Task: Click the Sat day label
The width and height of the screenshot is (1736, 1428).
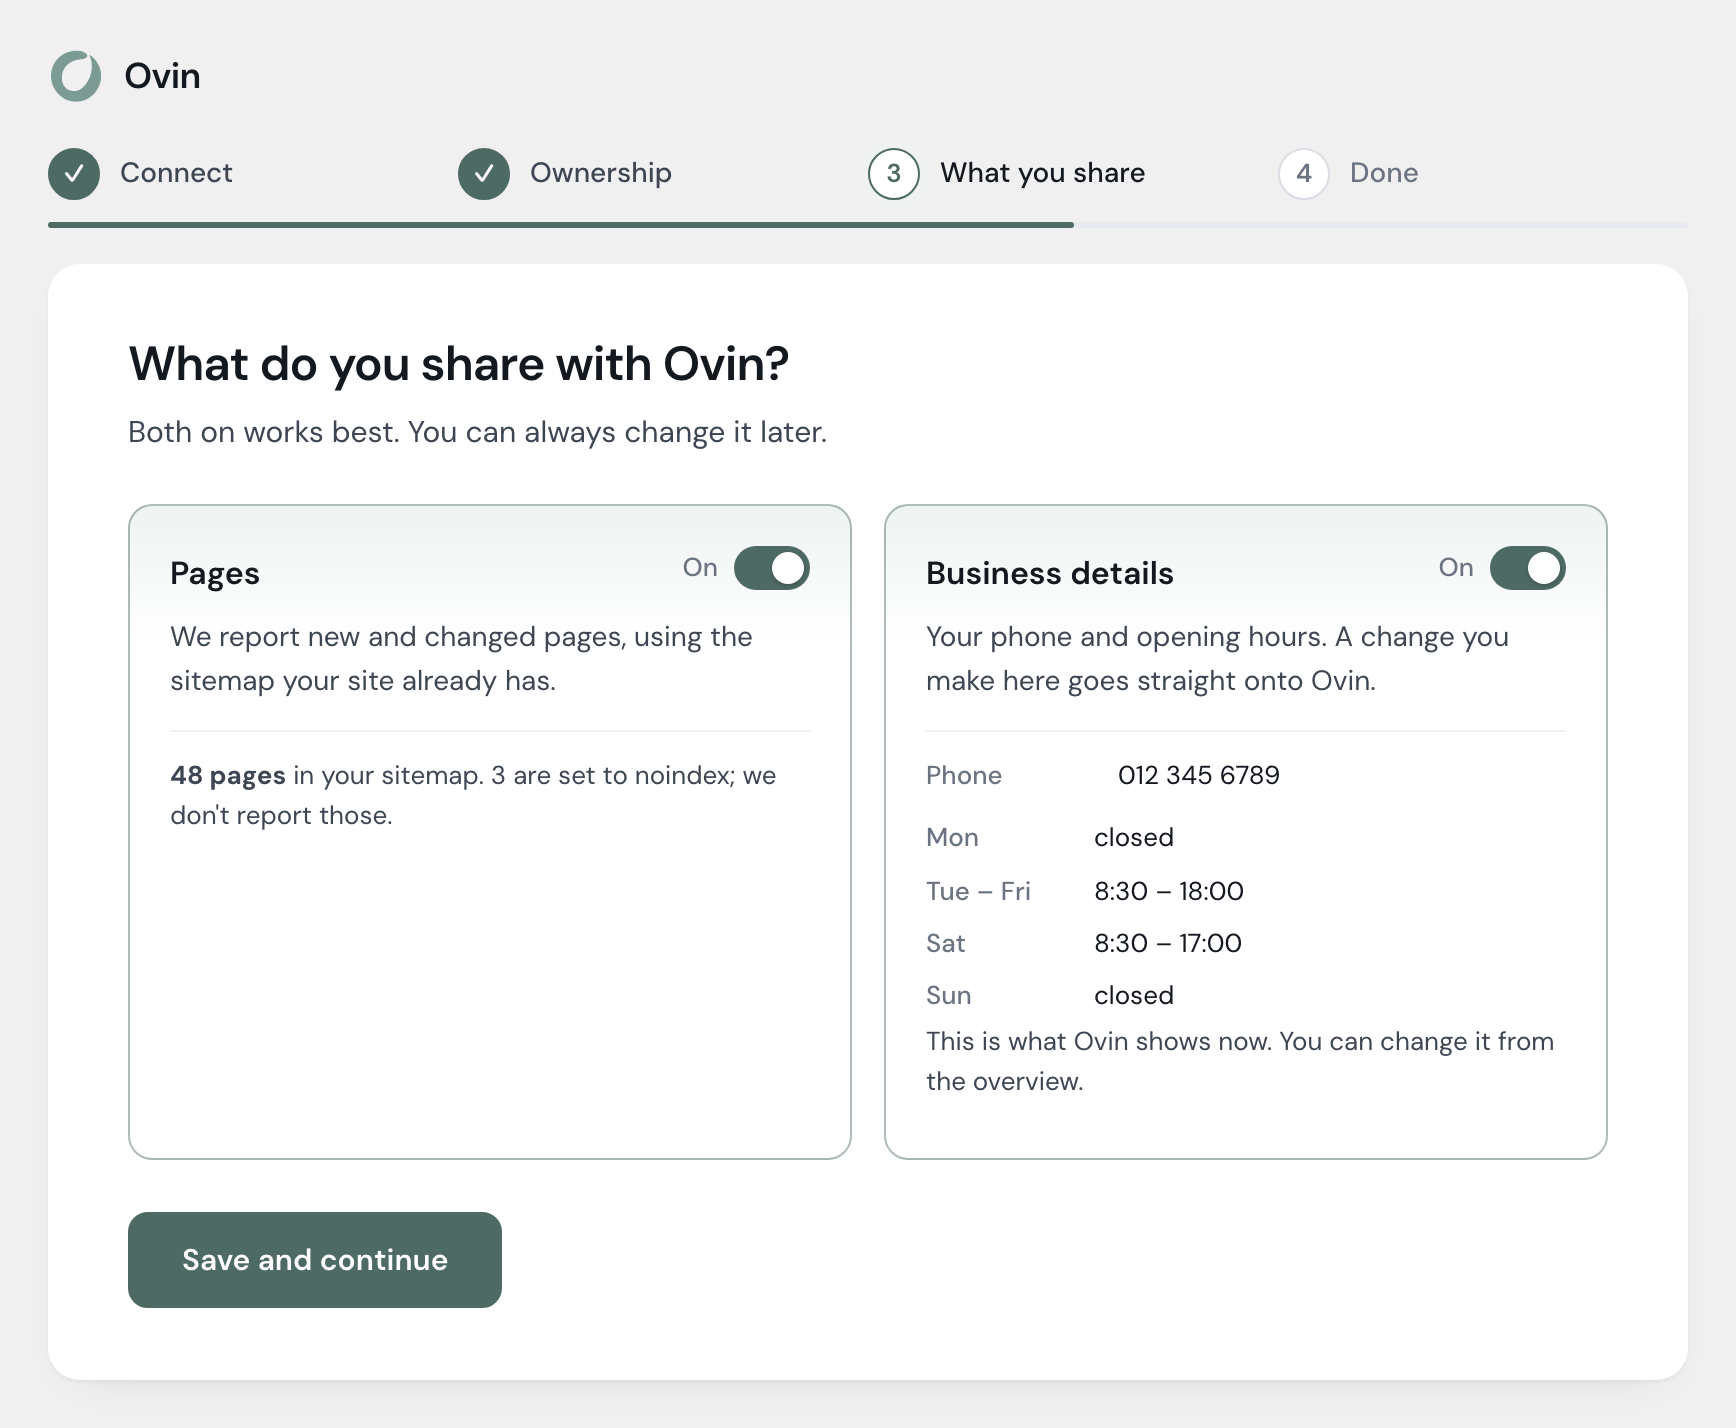Action: pyautogui.click(x=946, y=943)
